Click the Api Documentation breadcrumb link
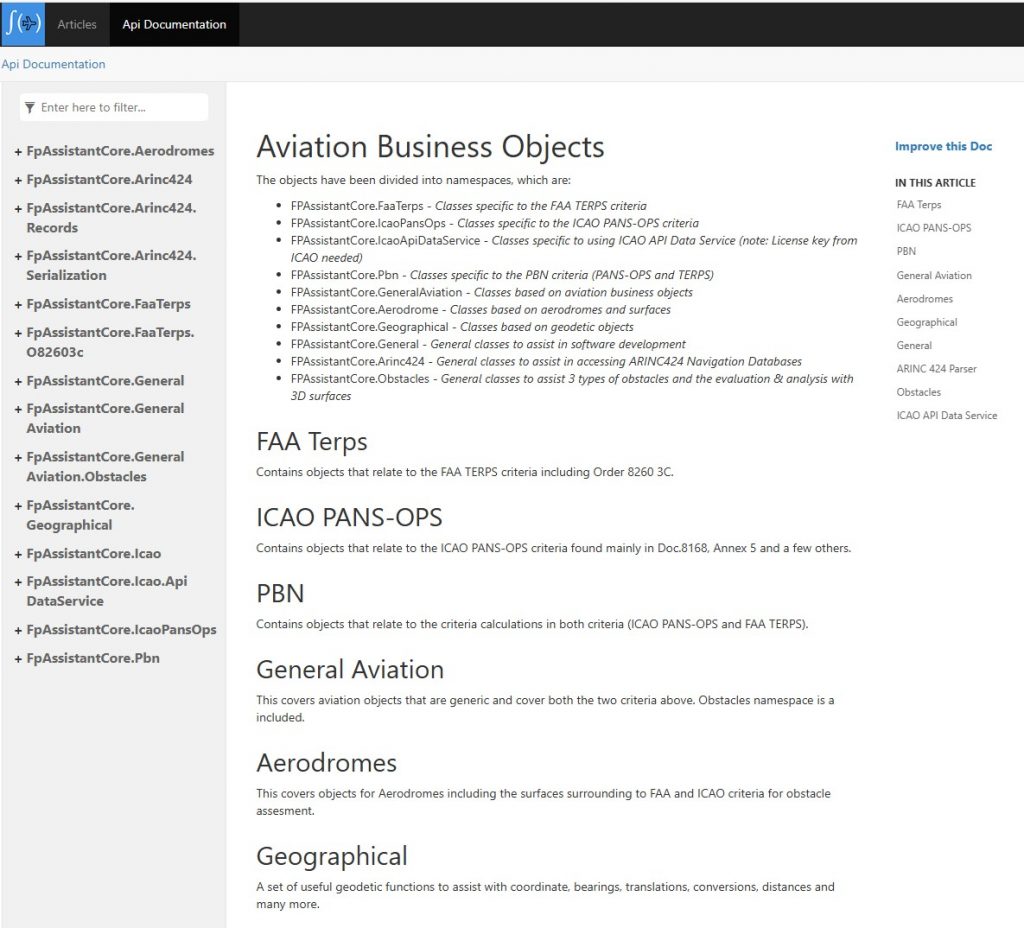The height and width of the screenshot is (928, 1024). pyautogui.click(x=53, y=64)
